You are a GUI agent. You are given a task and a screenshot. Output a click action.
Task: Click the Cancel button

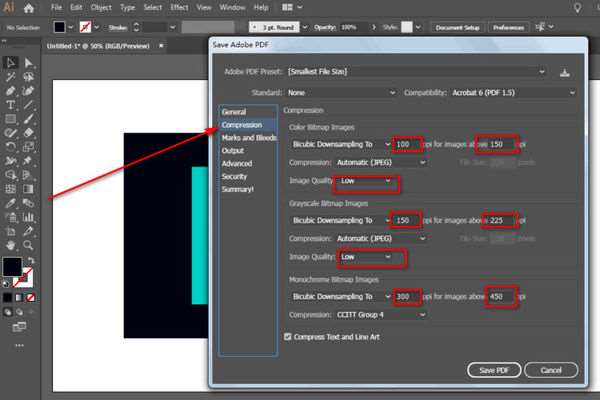551,370
